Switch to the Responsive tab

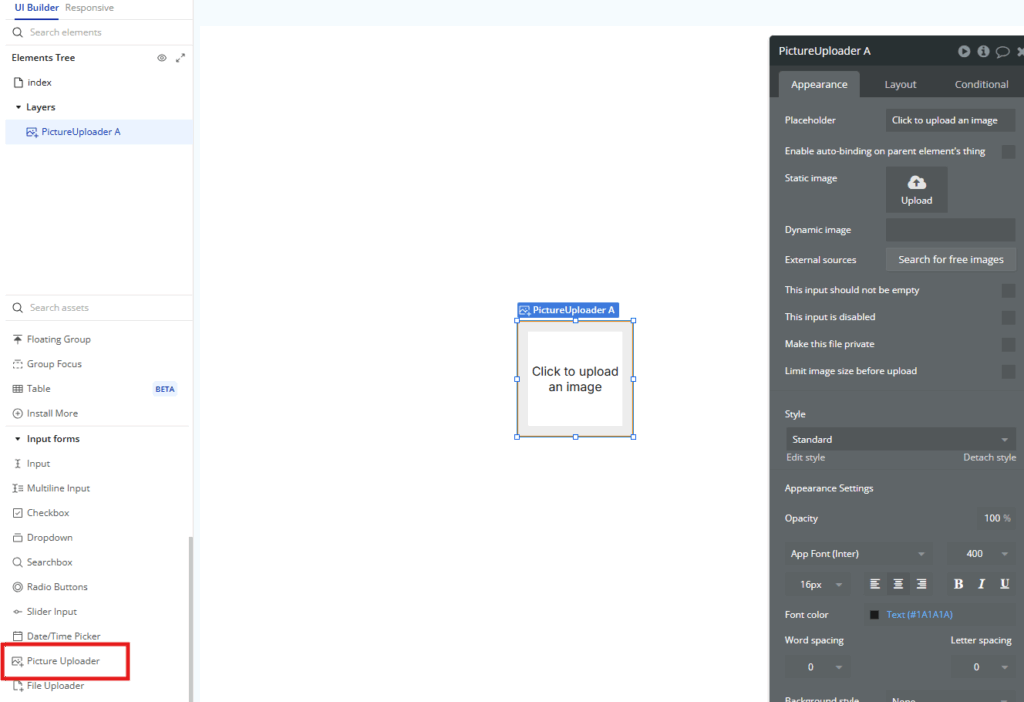click(89, 8)
